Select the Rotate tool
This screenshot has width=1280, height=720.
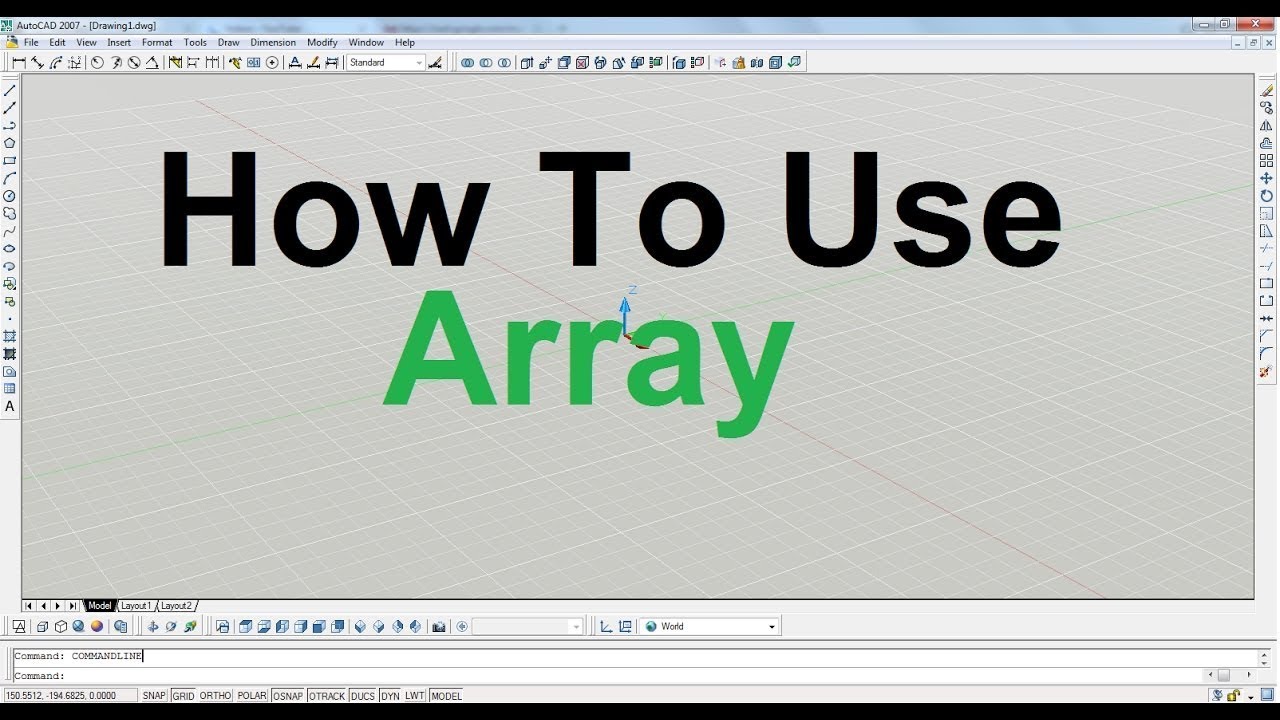(x=1266, y=196)
